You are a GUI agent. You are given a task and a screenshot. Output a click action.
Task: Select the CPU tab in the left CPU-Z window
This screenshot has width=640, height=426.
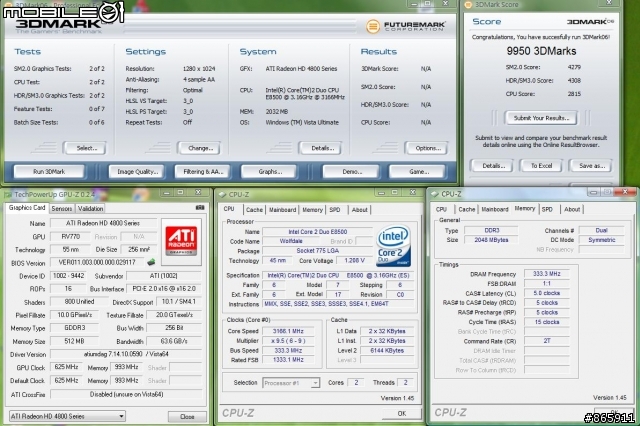pos(229,209)
